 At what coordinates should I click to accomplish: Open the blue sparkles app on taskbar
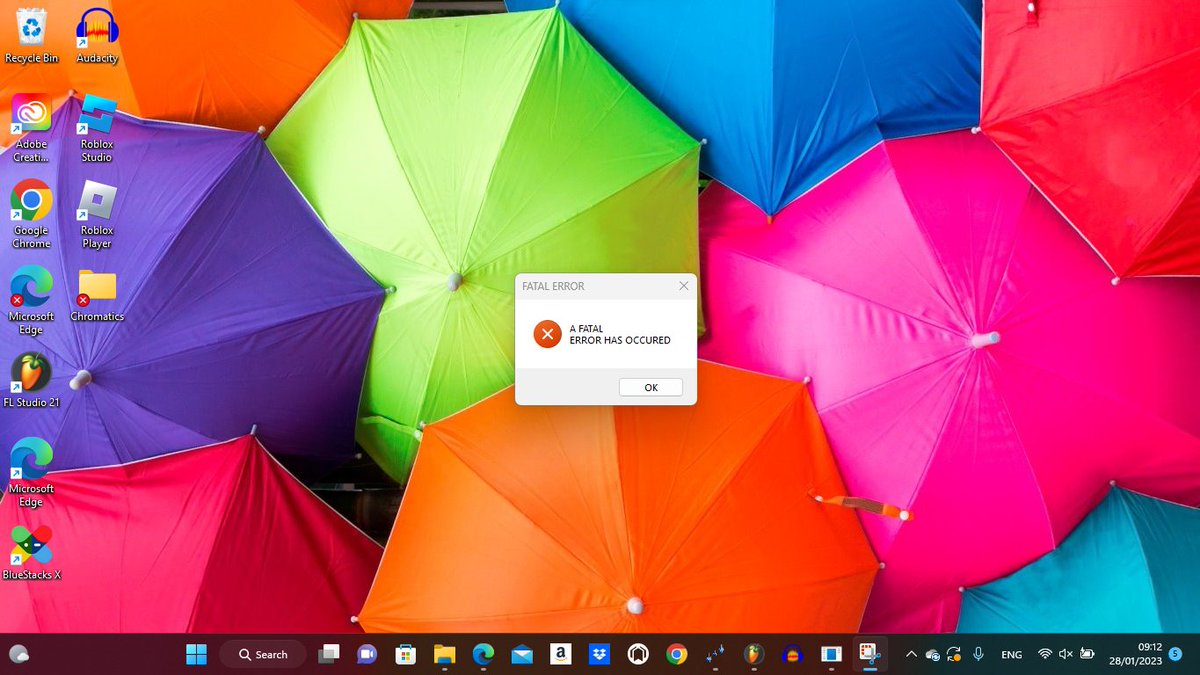tap(715, 654)
